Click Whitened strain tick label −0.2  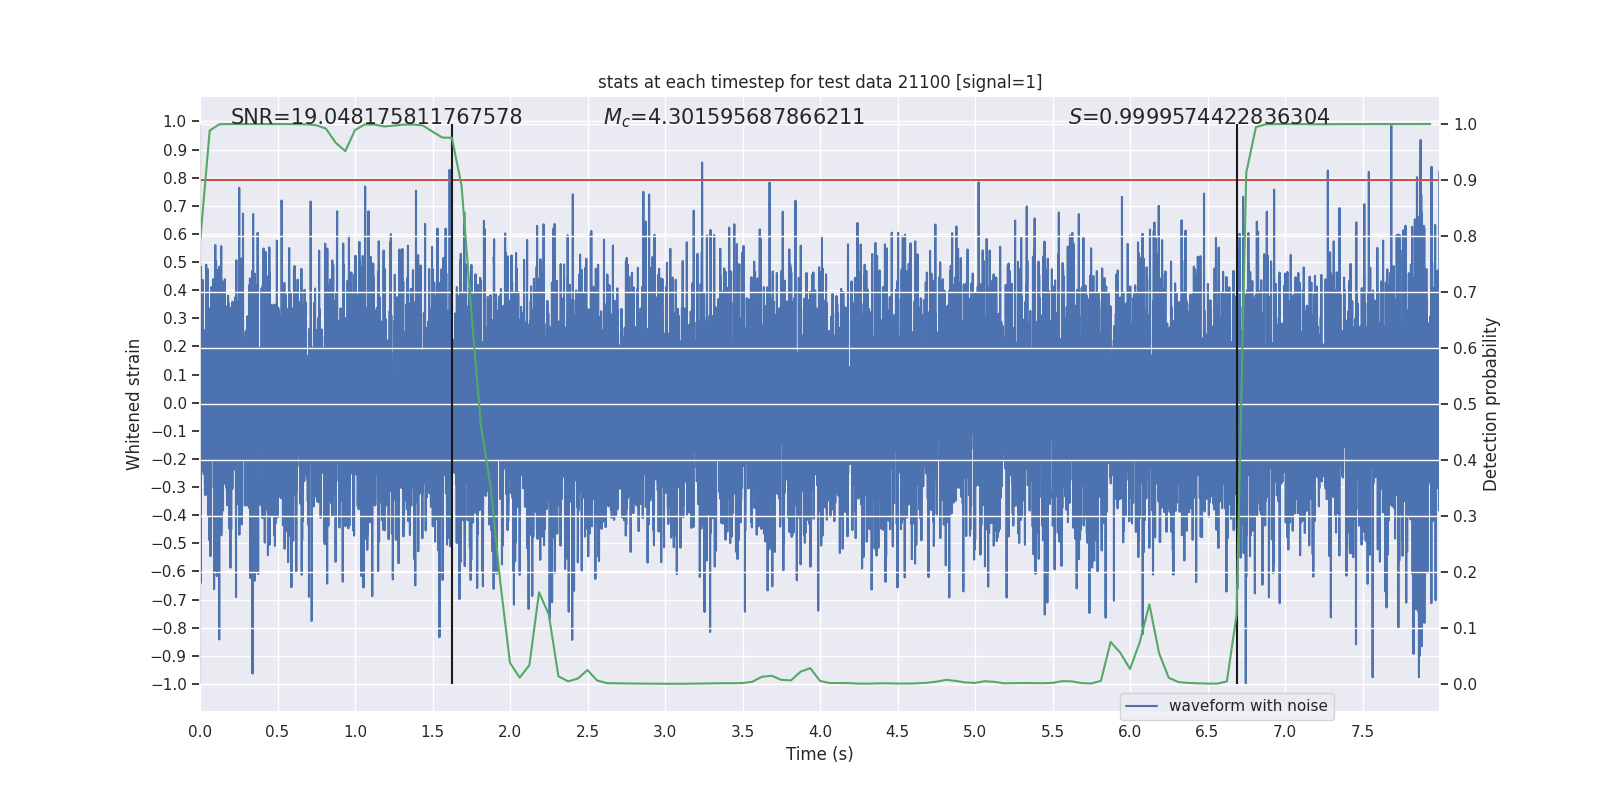pyautogui.click(x=169, y=460)
